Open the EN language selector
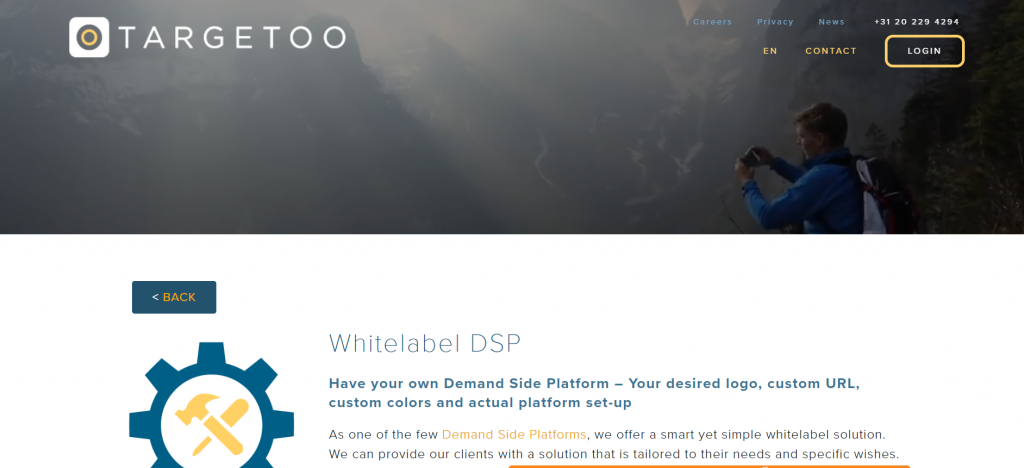This screenshot has width=1024, height=468. pos(771,51)
